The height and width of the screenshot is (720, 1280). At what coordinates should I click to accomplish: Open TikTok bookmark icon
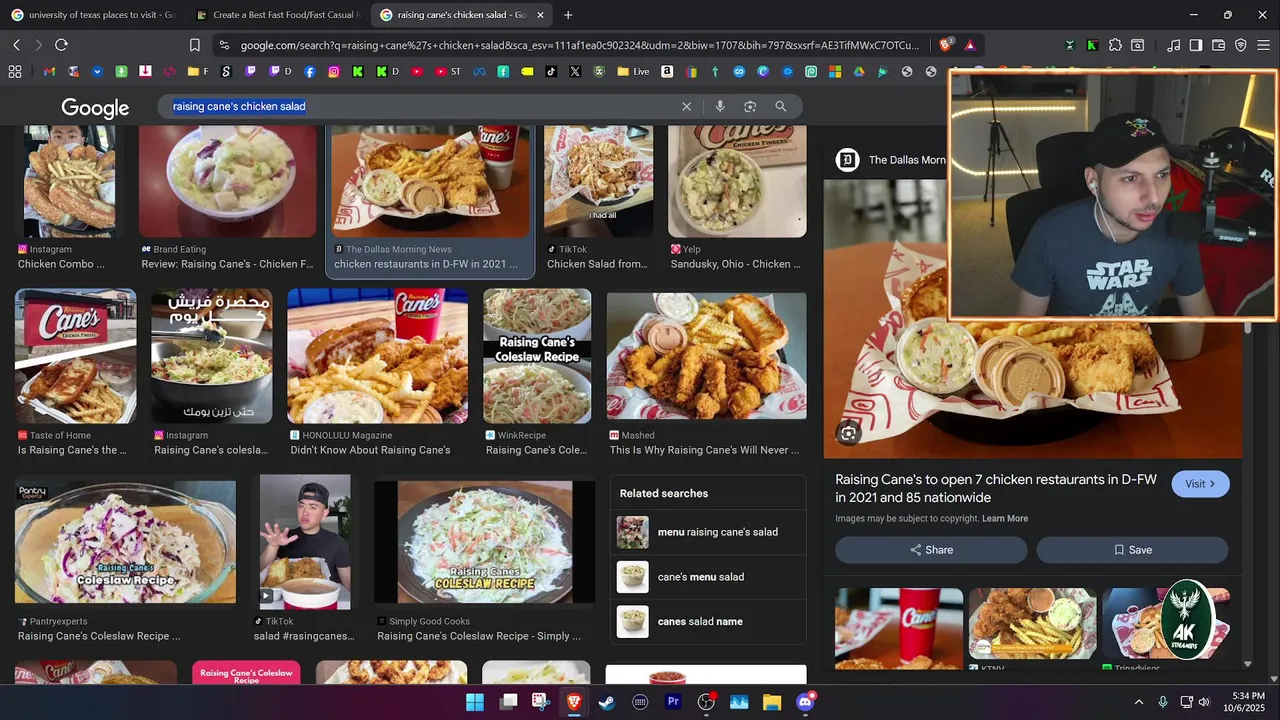[551, 72]
